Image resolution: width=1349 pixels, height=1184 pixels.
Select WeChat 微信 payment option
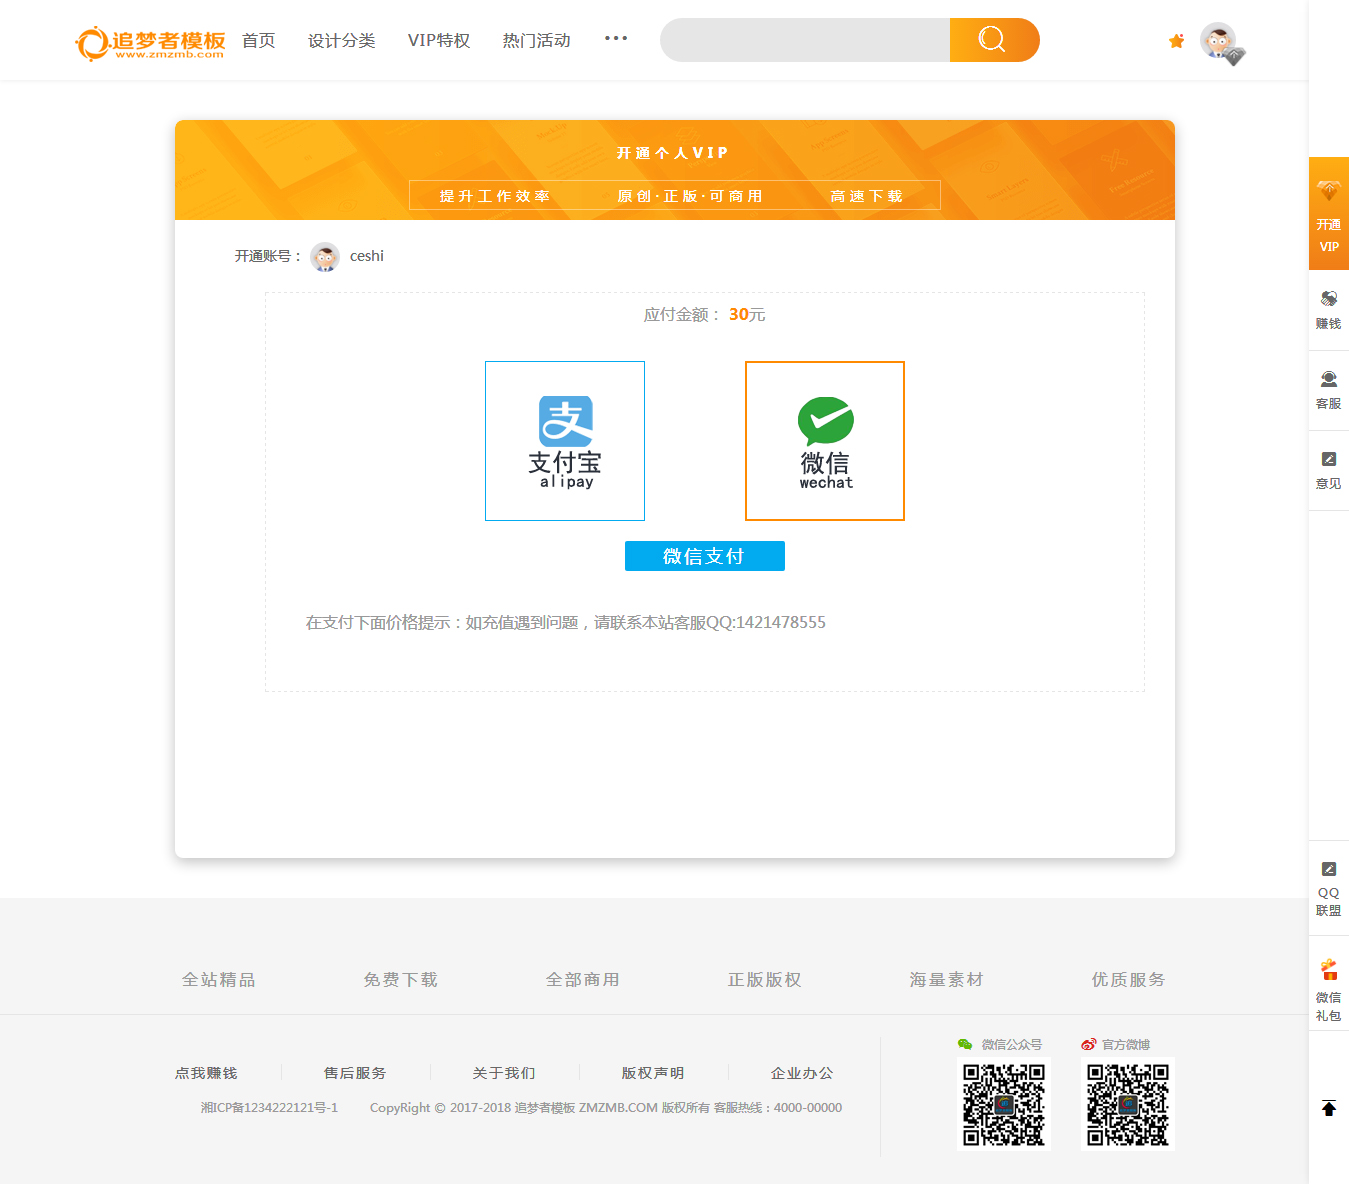[825, 441]
